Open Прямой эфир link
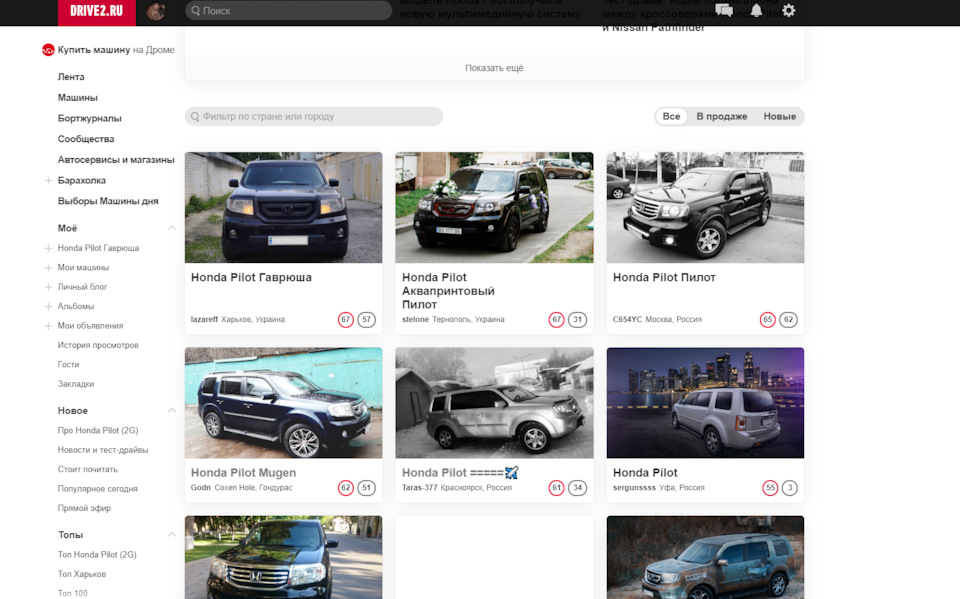960x599 pixels. pos(84,508)
